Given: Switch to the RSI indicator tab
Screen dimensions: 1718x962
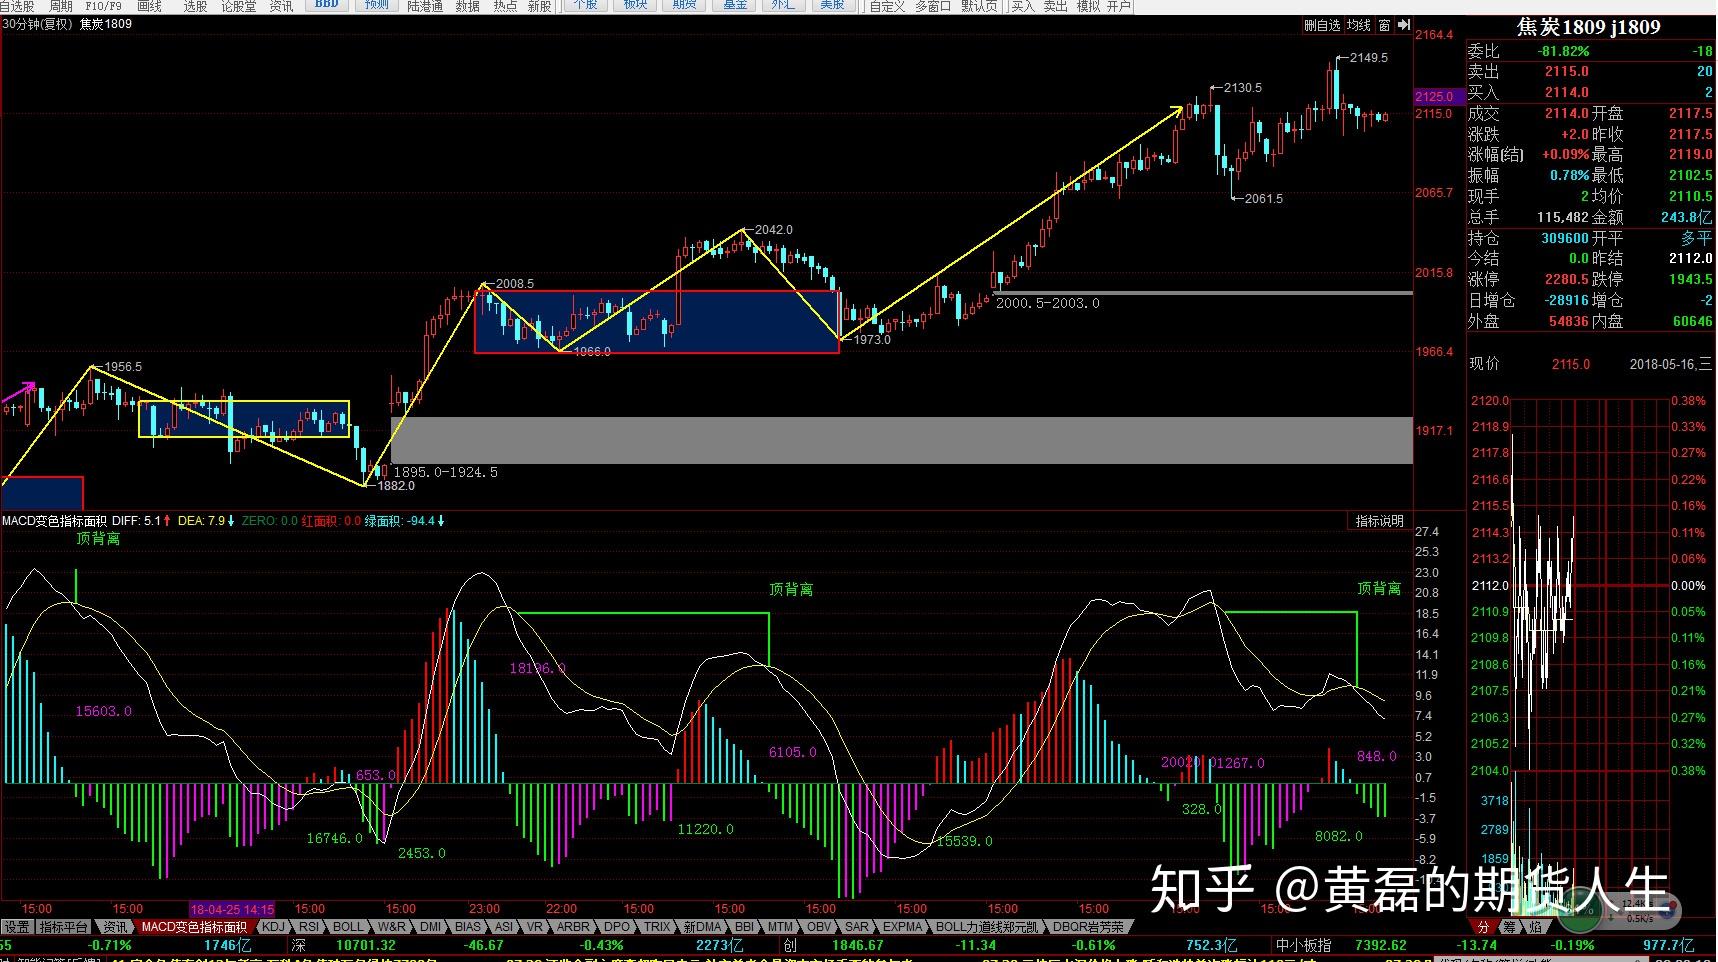Looking at the screenshot, I should 309,927.
